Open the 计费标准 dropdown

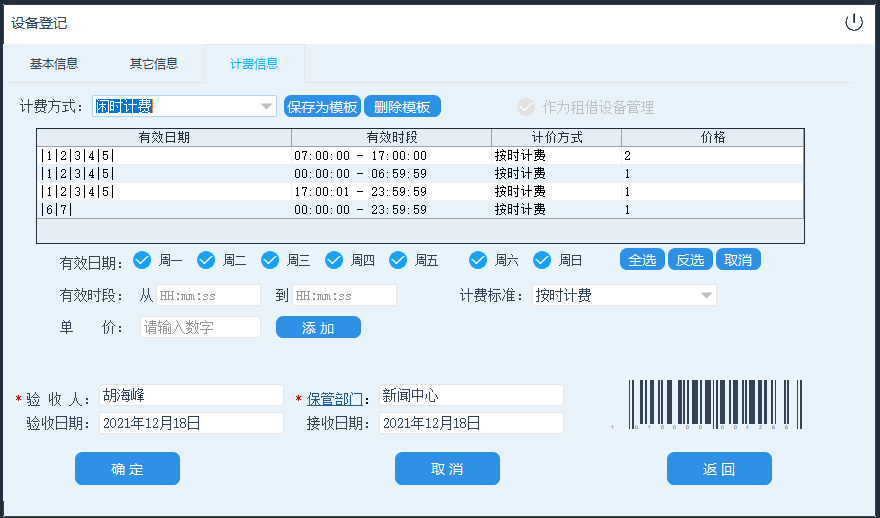tap(706, 295)
